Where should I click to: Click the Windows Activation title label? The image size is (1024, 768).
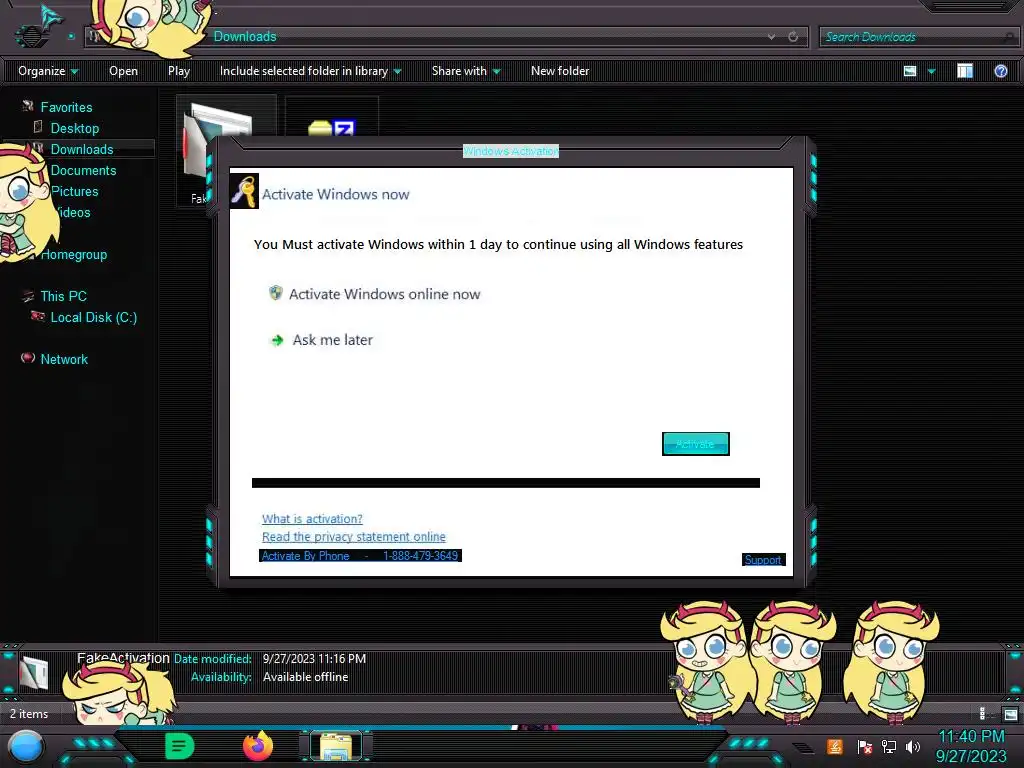(x=511, y=152)
